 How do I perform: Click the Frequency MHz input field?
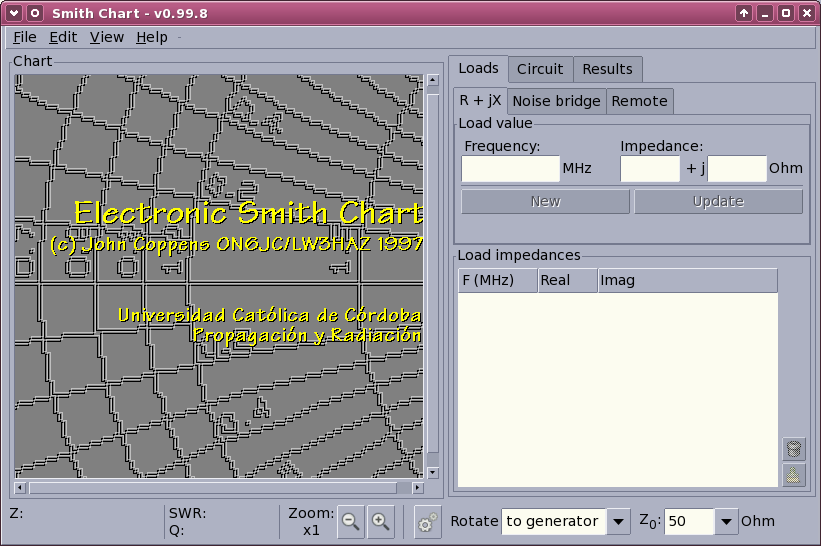click(511, 169)
